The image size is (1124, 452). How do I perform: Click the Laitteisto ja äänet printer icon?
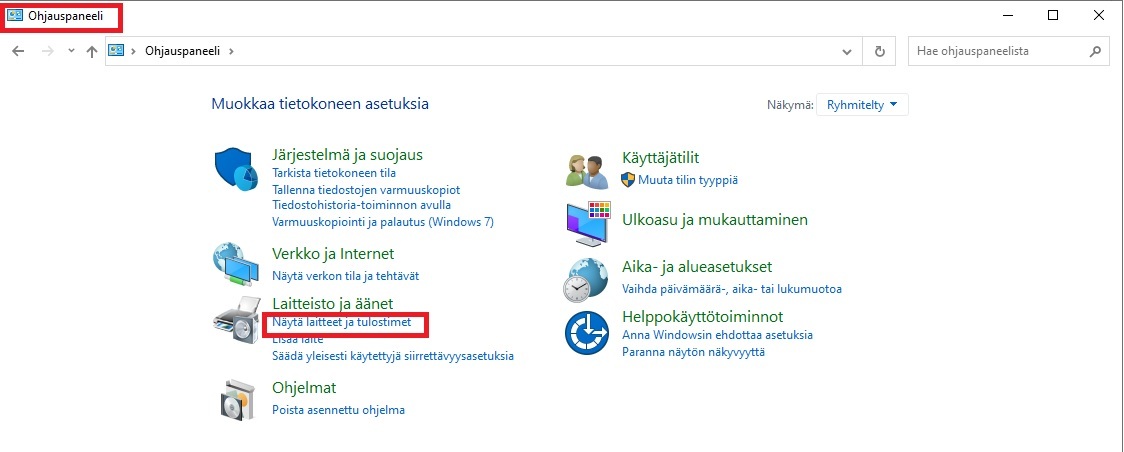[237, 319]
